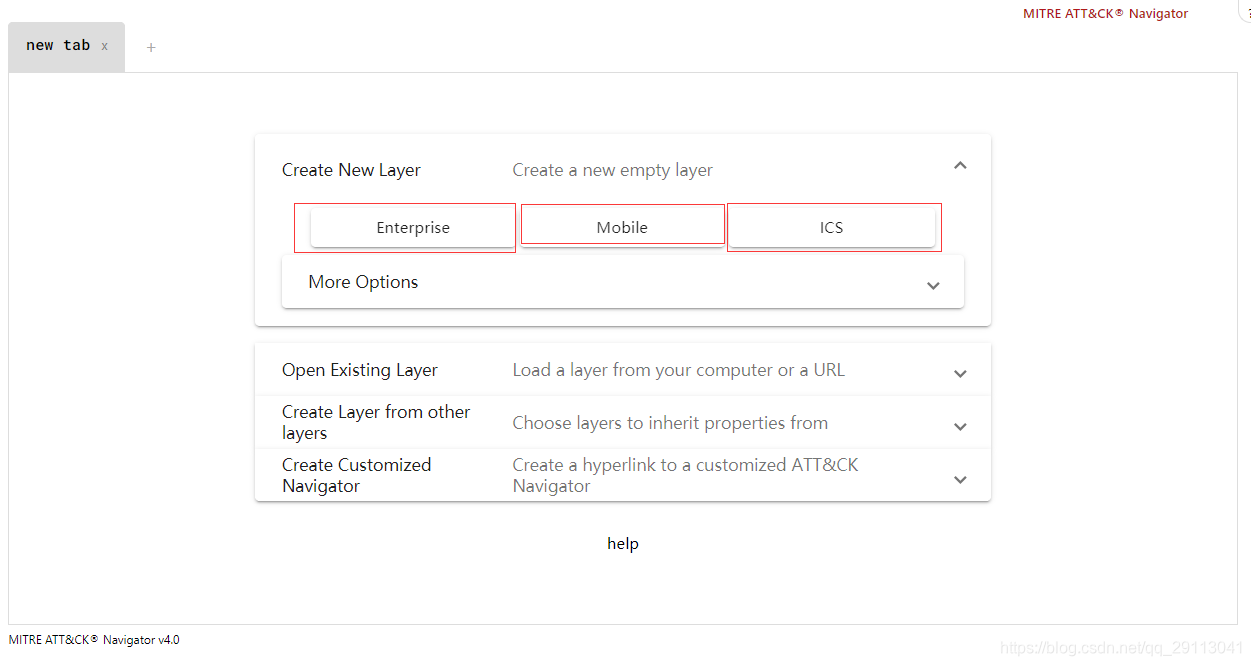Click 'Create a new empty layer' description
The image size is (1251, 666).
coord(613,170)
